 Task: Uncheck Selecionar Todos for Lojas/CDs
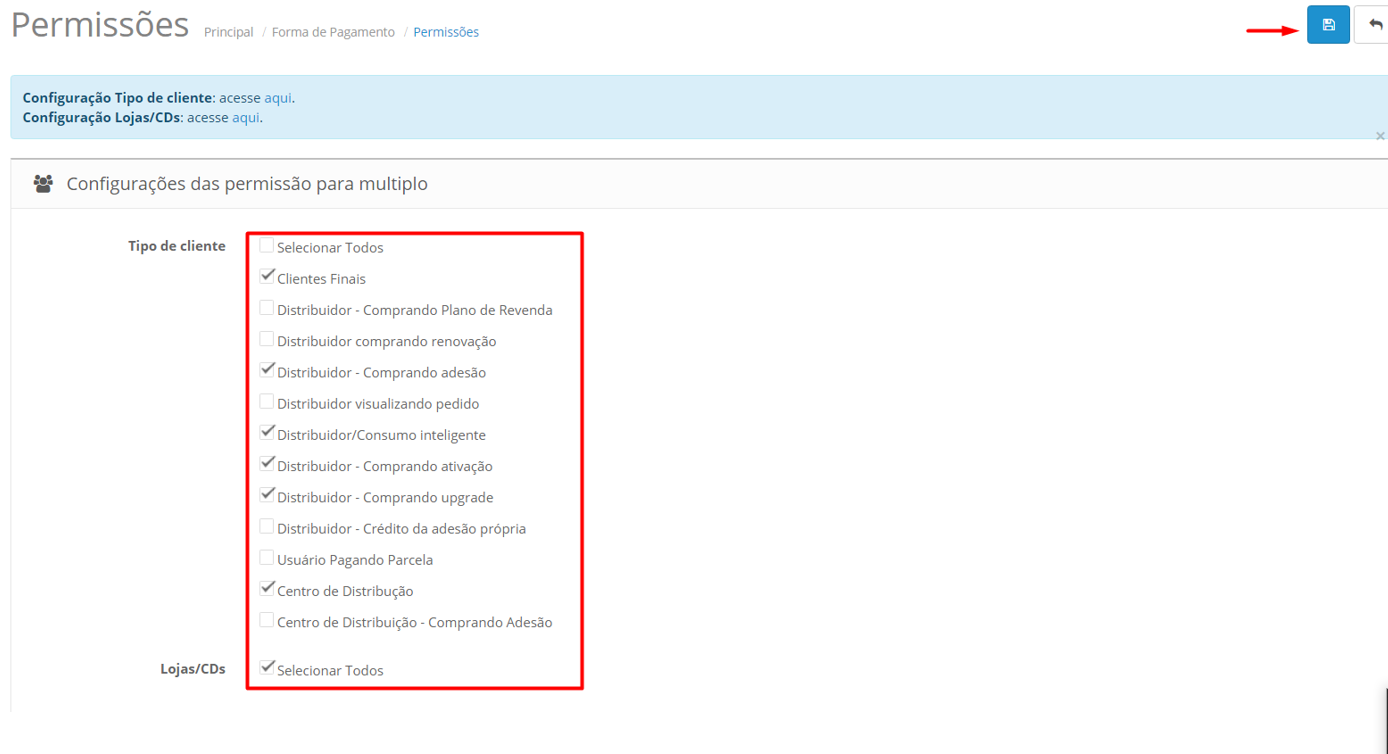coord(267,668)
